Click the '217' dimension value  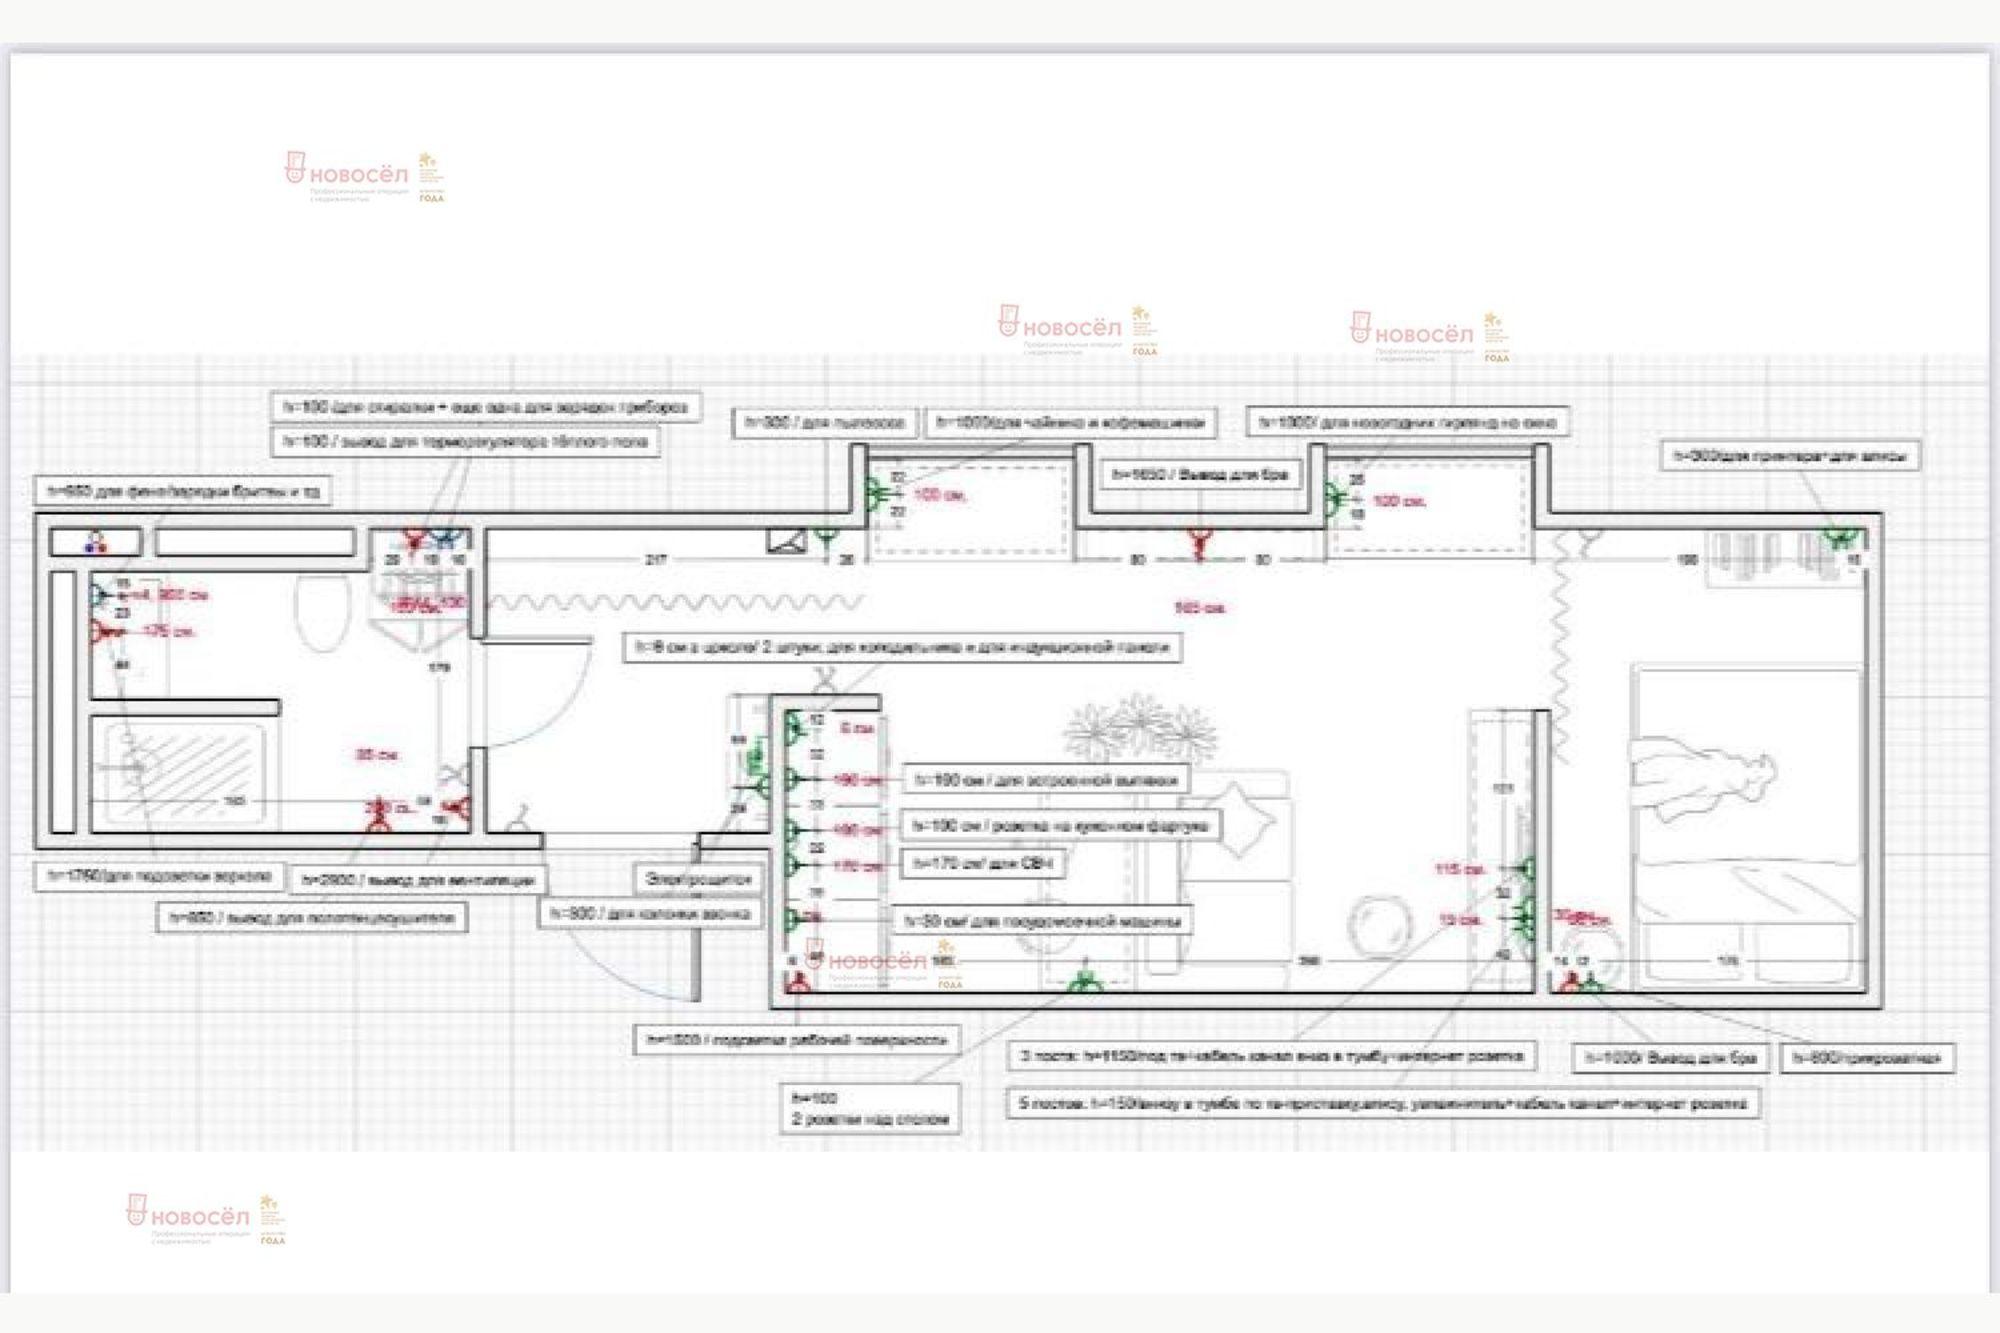pyautogui.click(x=656, y=559)
